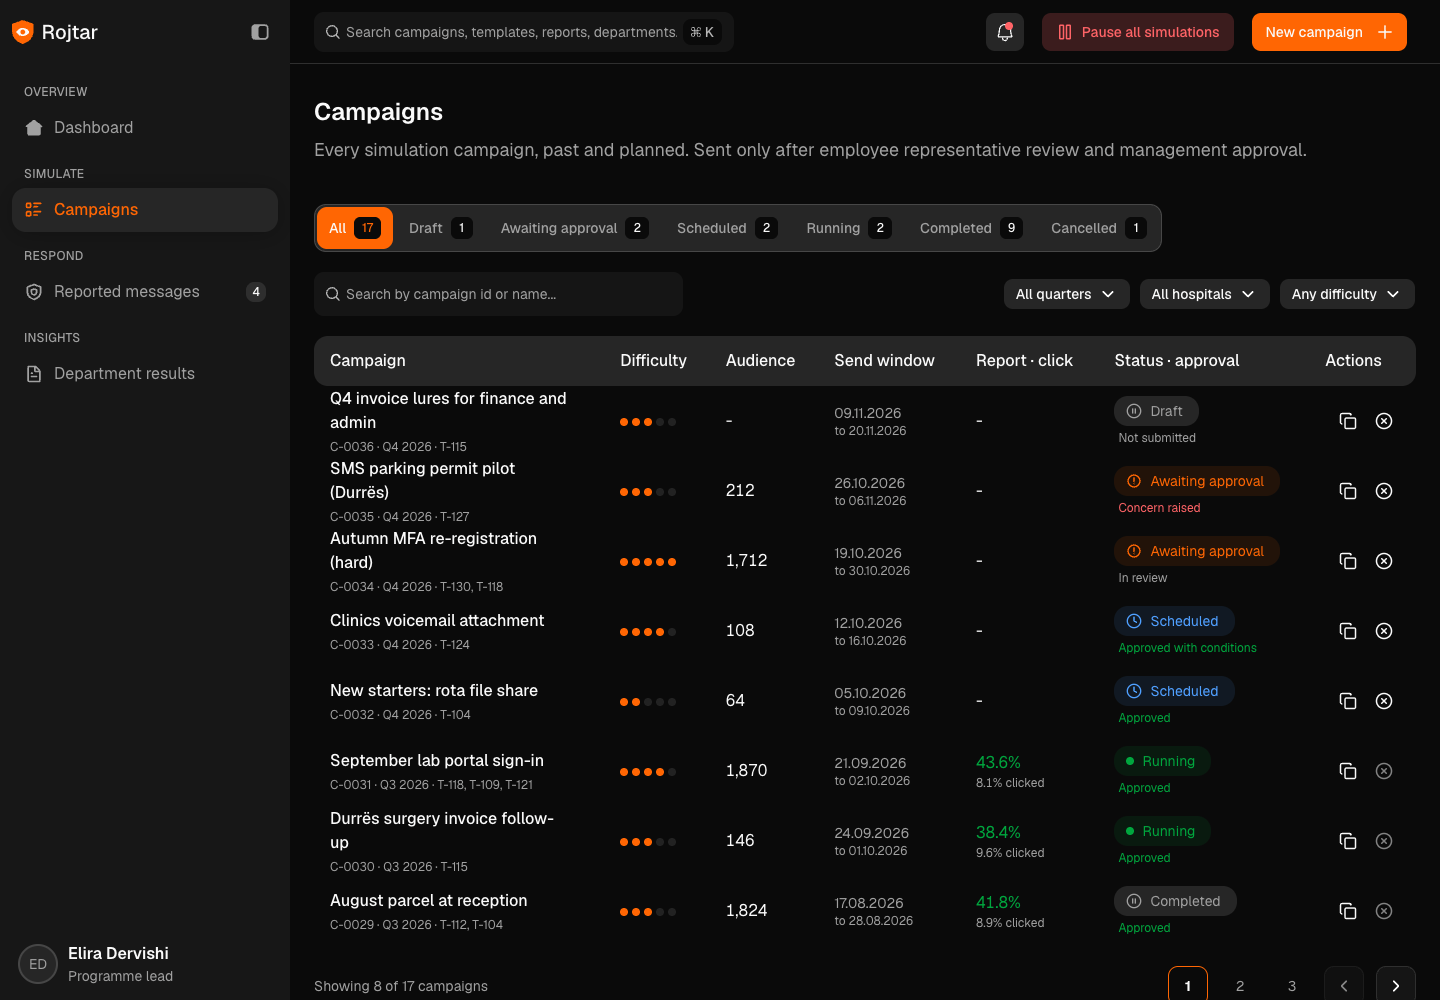Click 43.6% report rate value

click(998, 762)
